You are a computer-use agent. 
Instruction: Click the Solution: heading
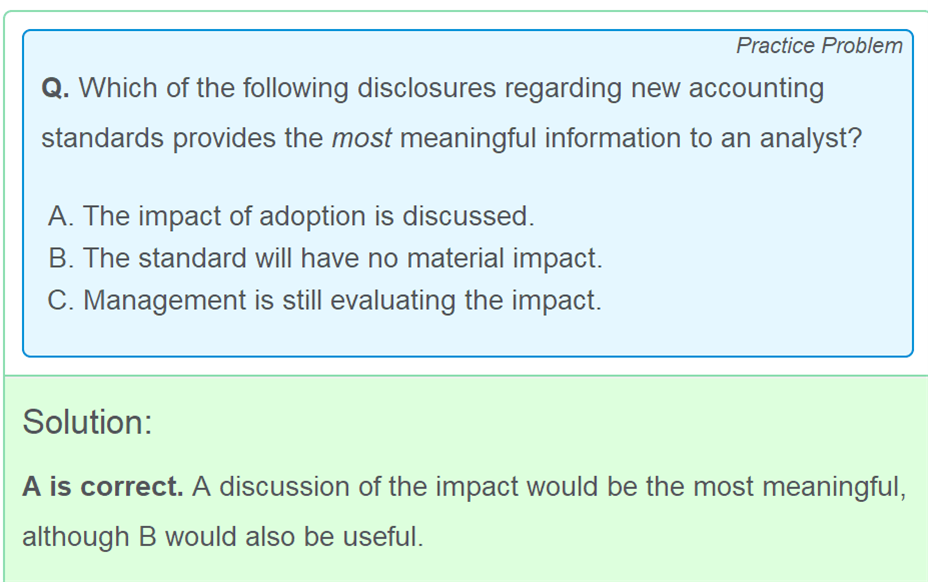point(88,422)
